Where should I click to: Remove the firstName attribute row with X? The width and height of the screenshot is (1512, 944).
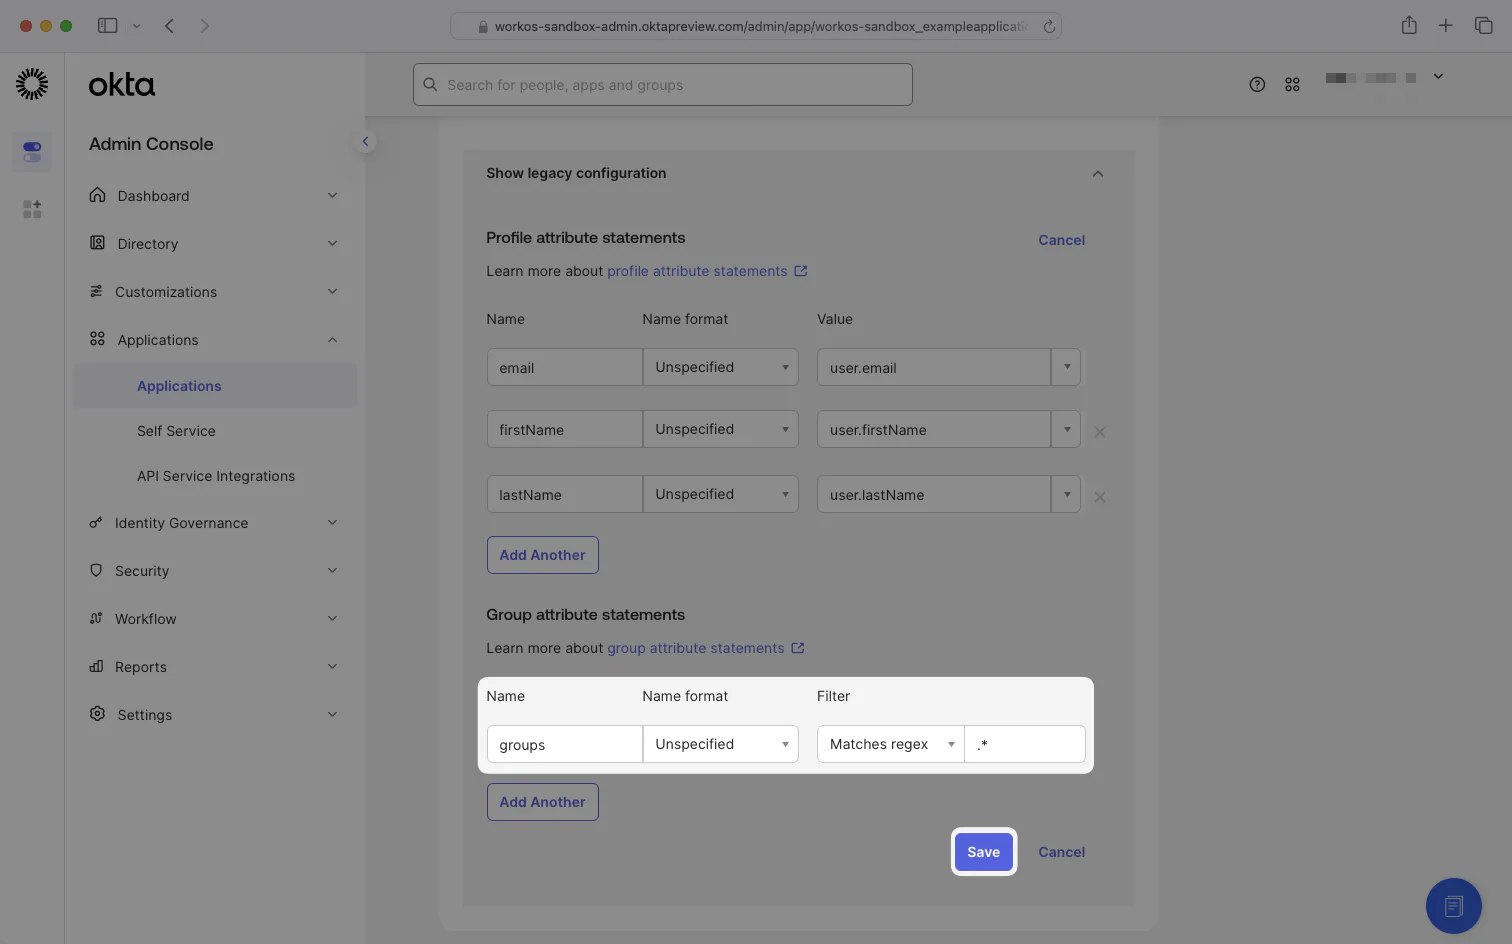pyautogui.click(x=1099, y=432)
